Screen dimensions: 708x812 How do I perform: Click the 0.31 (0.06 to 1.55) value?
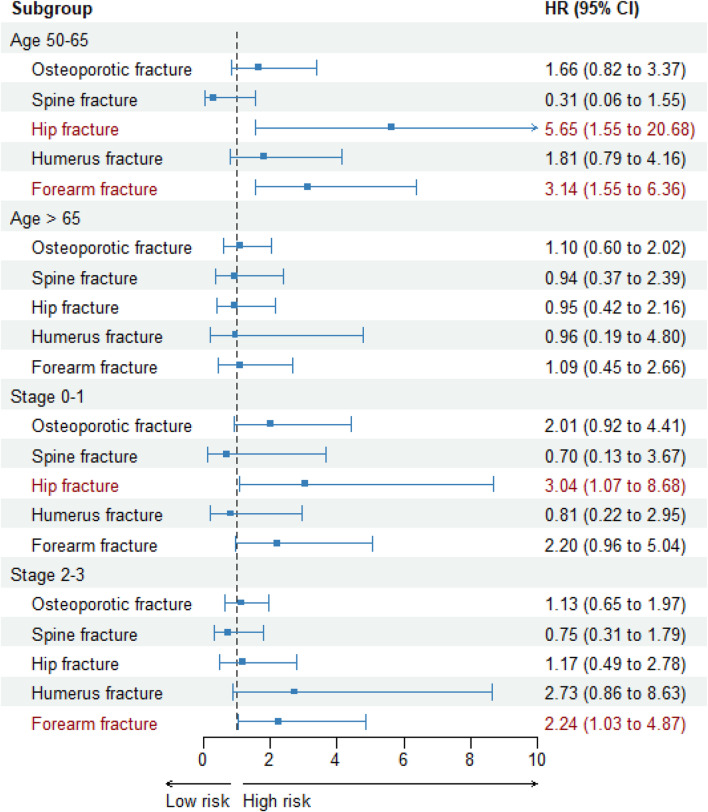615,99
